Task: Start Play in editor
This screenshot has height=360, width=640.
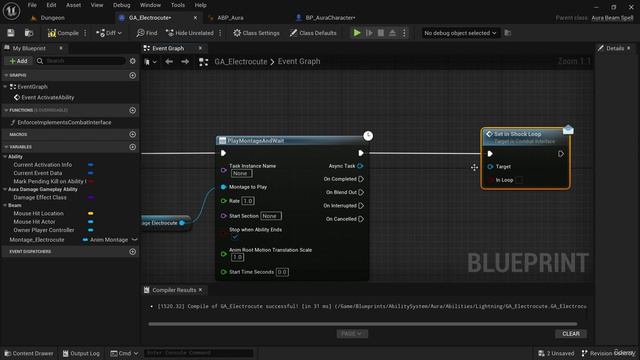Action: [357, 33]
